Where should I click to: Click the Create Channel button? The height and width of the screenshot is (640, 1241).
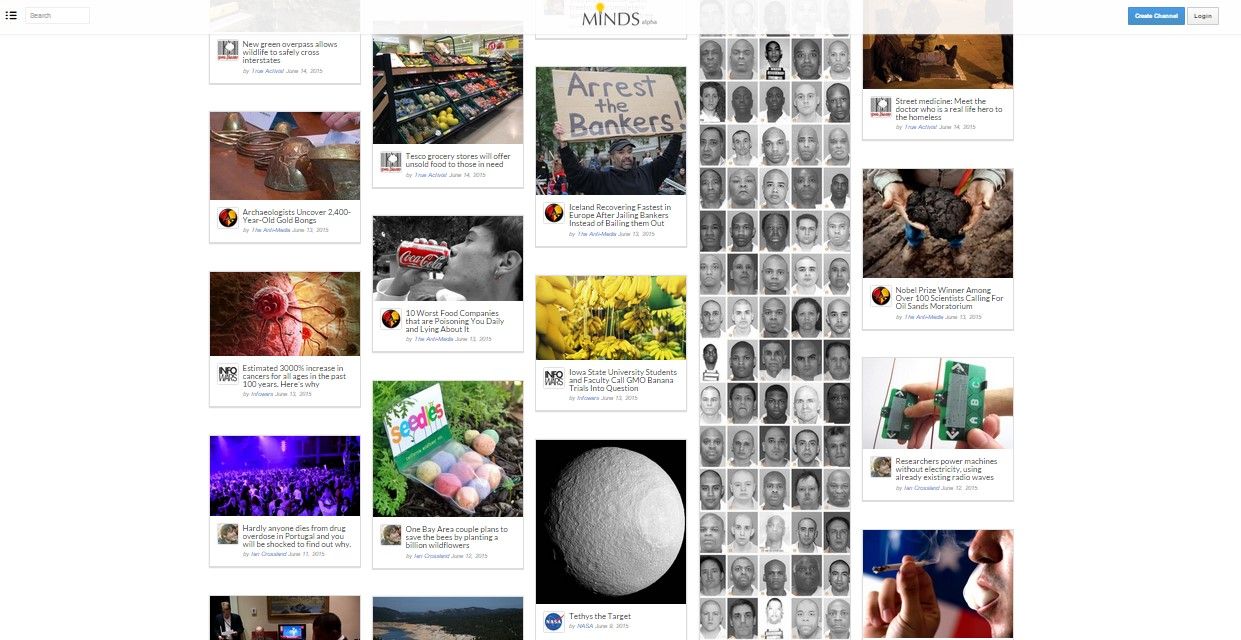click(1156, 16)
